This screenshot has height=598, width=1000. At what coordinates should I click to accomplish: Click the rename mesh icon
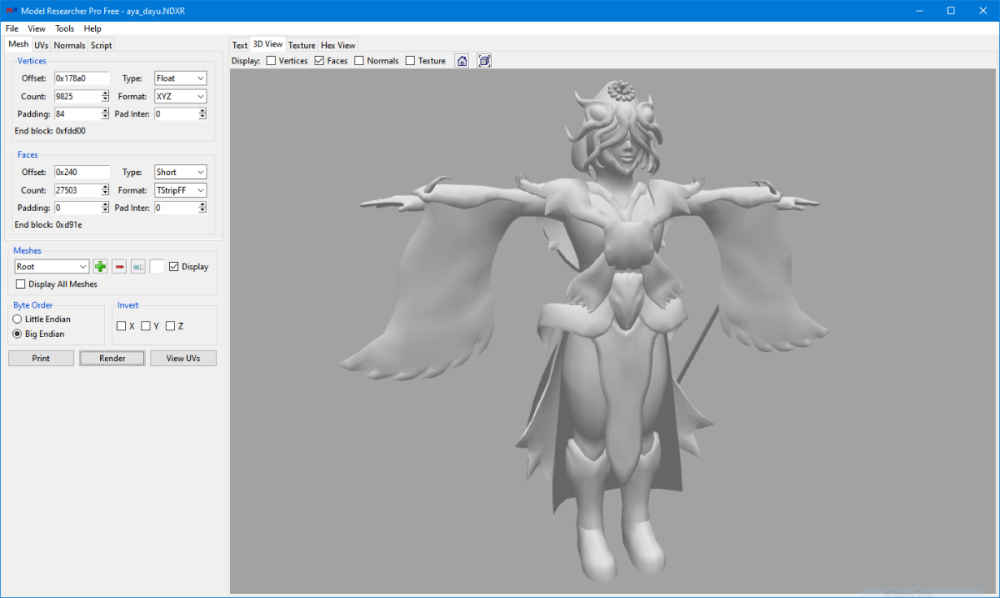(x=138, y=266)
